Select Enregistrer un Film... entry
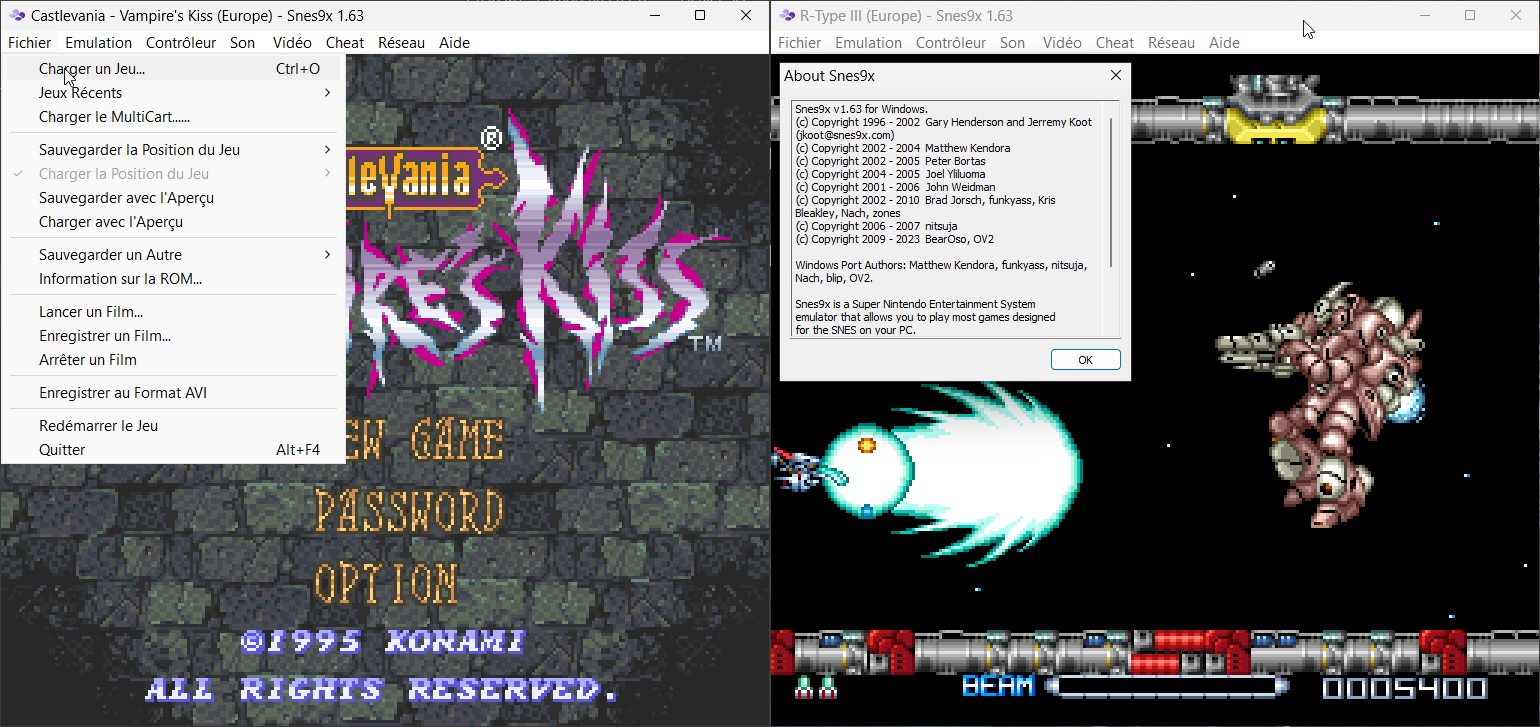The height and width of the screenshot is (727, 1540). (173, 336)
